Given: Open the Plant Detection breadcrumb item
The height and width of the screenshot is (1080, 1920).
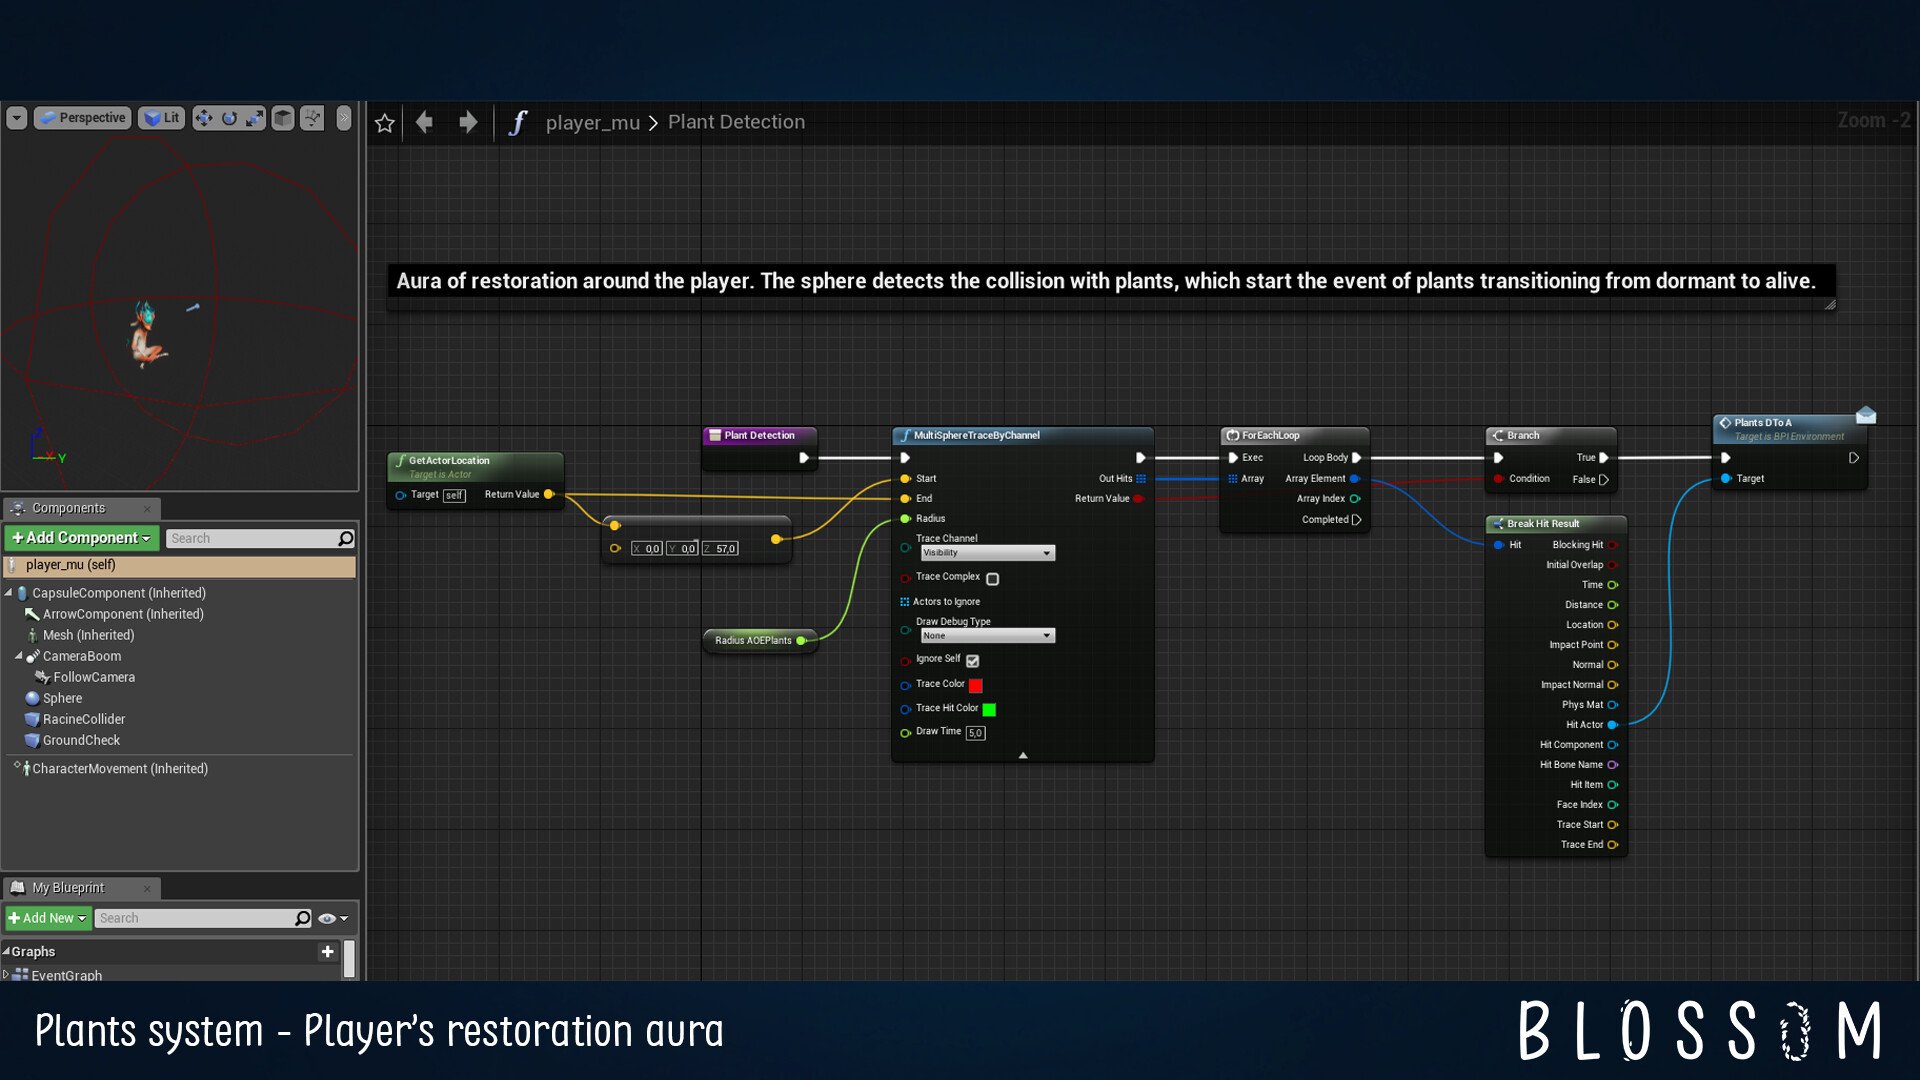Looking at the screenshot, I should click(736, 121).
